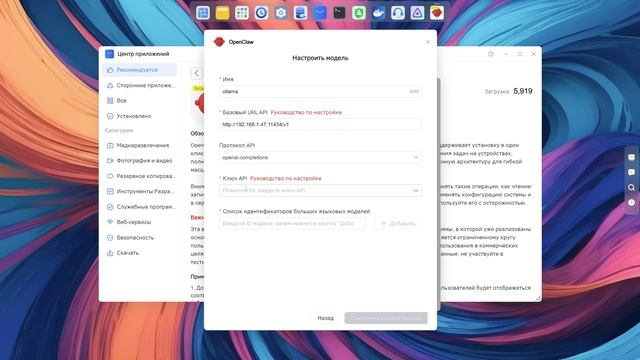Click the question mark icon on right edge
This screenshot has height=360, width=640.
coord(631,202)
